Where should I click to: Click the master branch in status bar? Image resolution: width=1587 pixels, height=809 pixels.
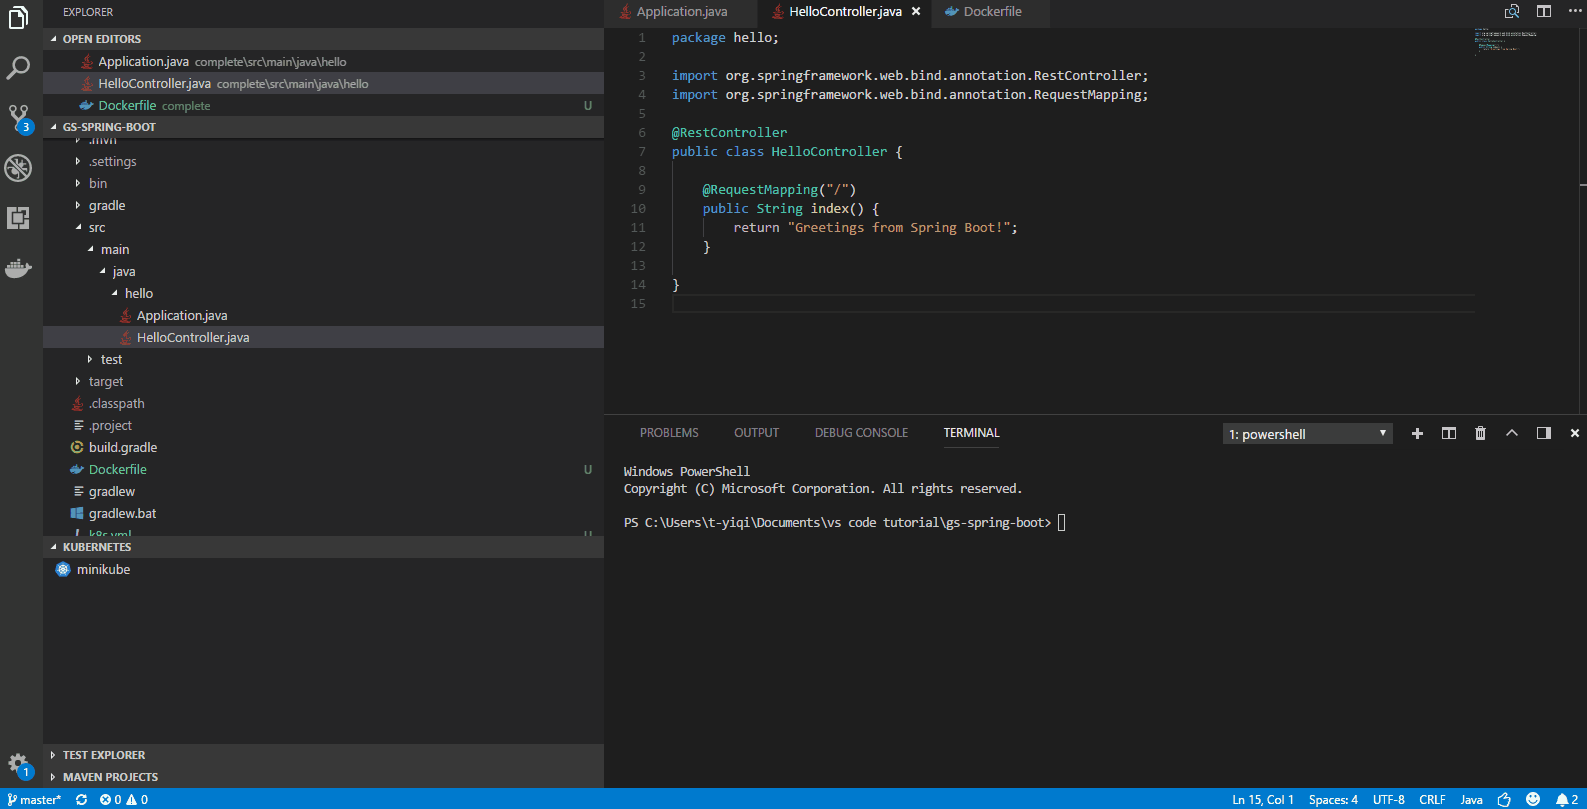click(x=35, y=799)
